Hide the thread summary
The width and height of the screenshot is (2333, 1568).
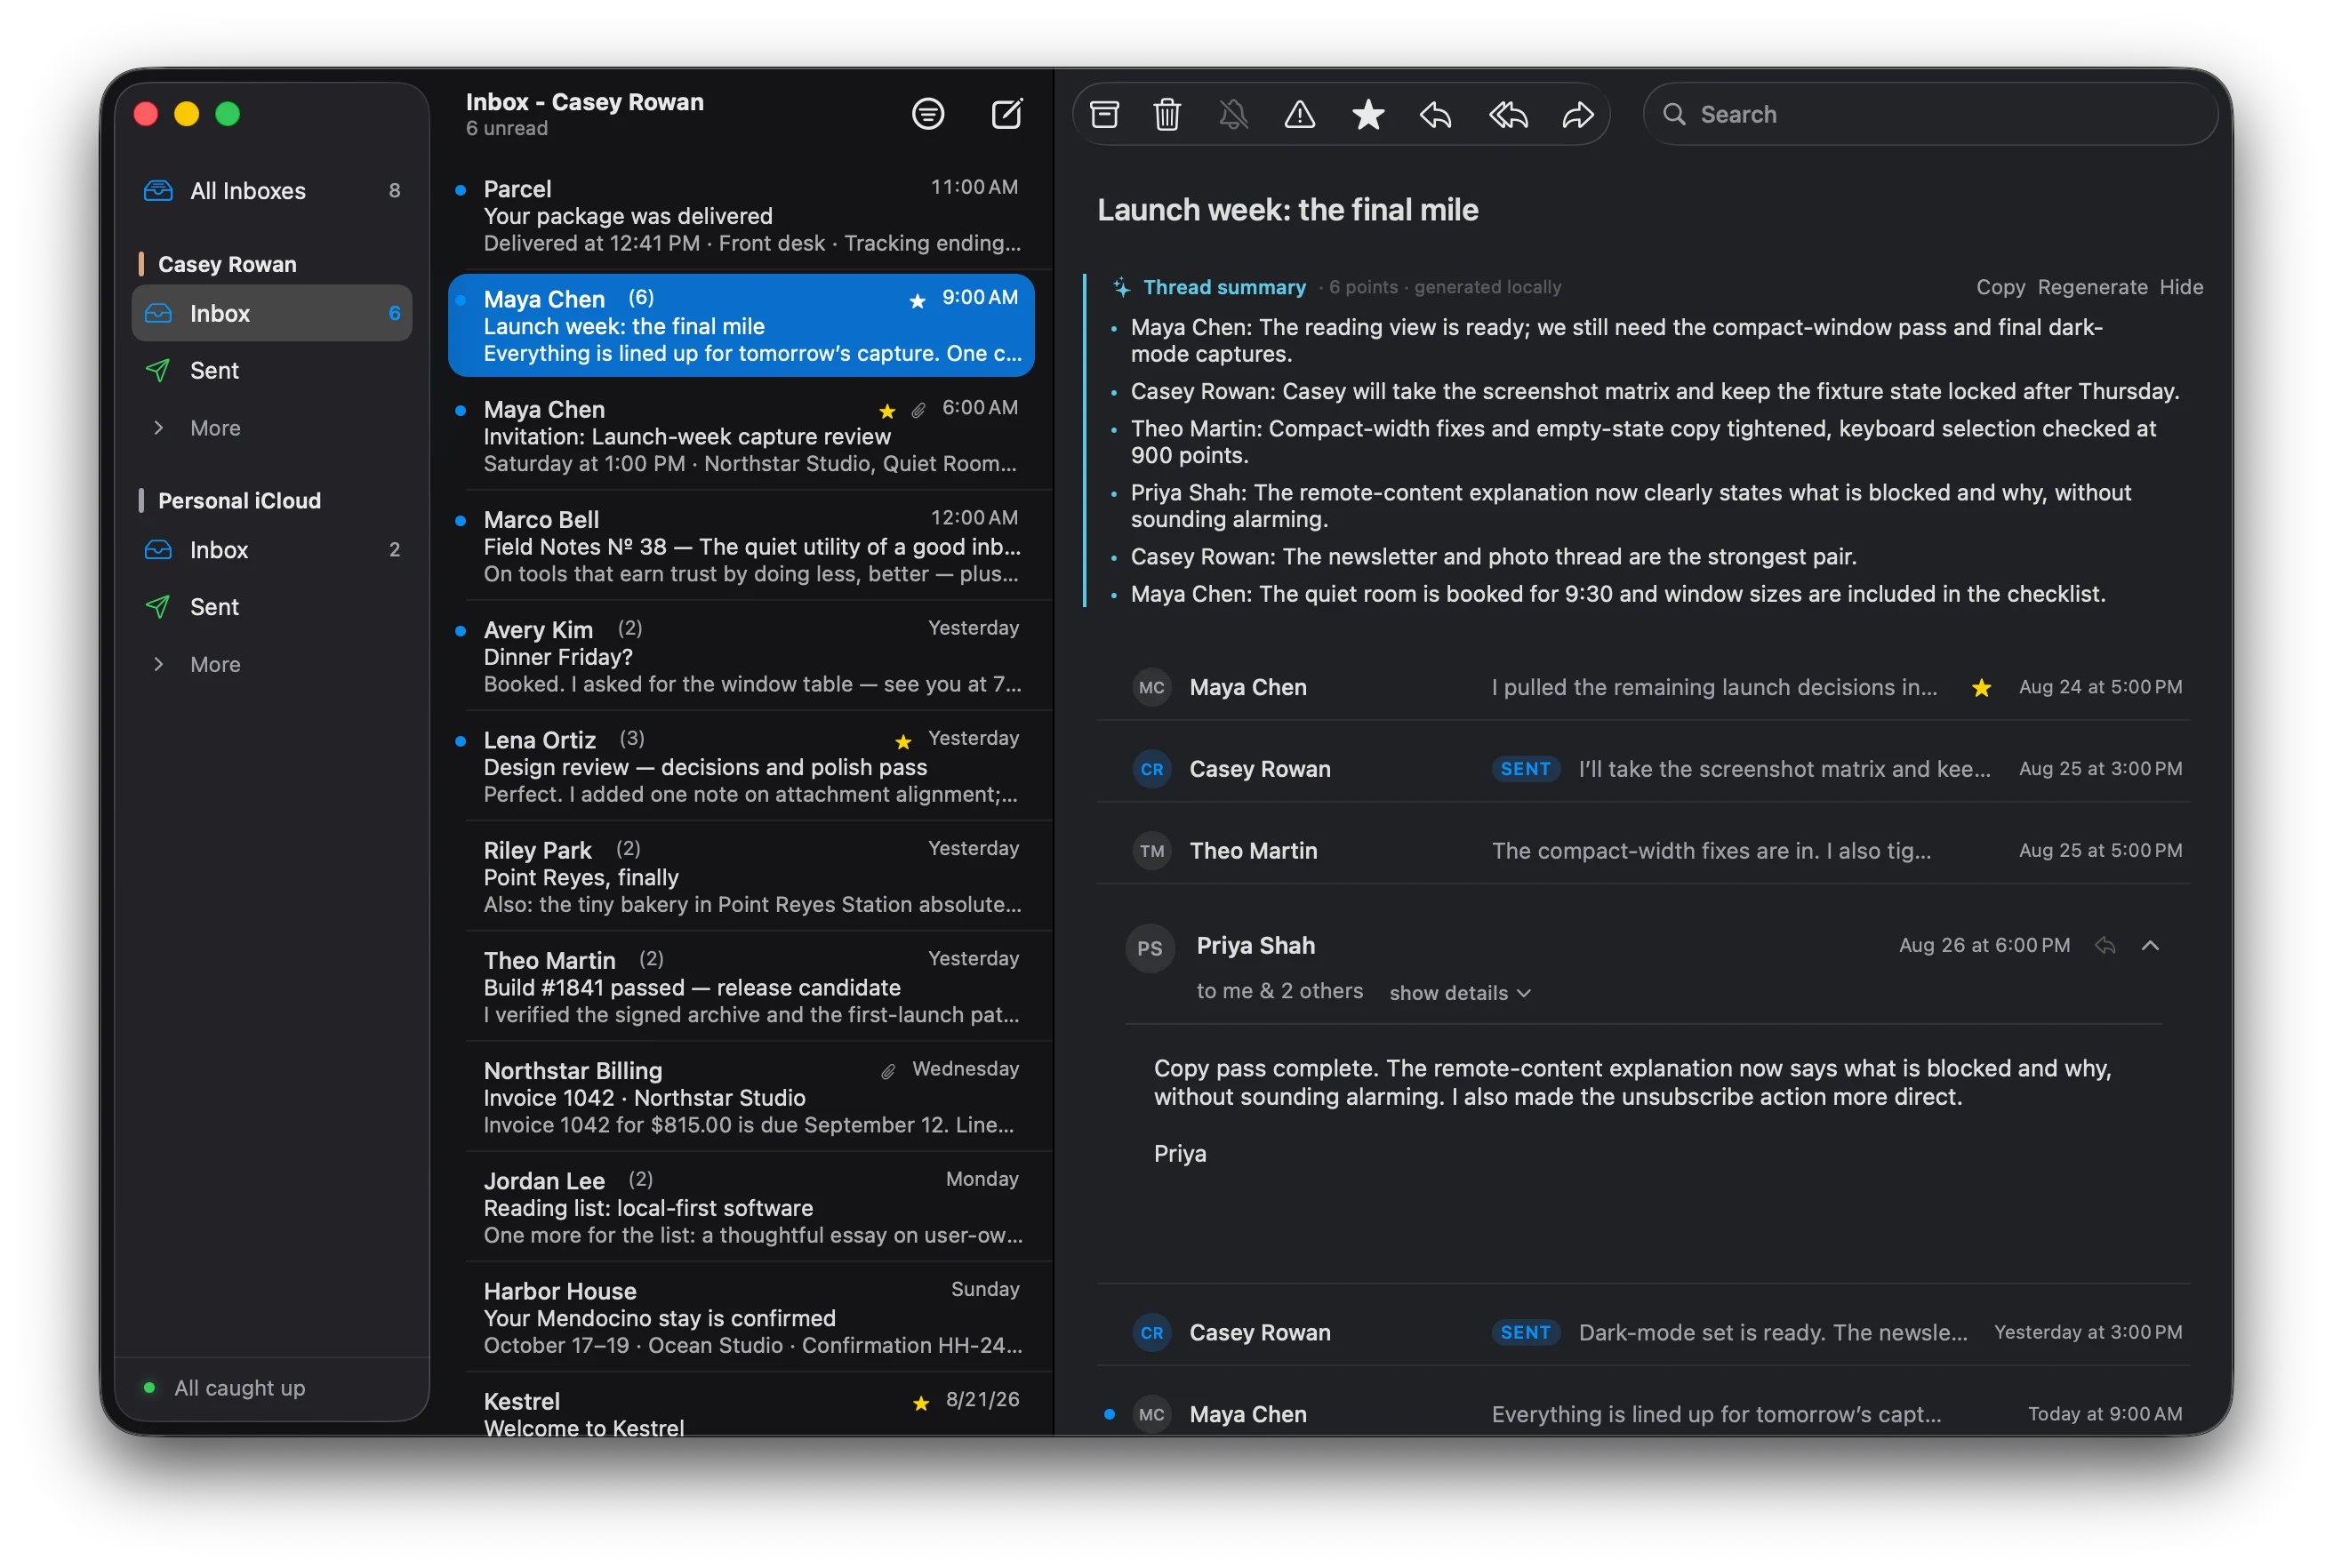pyautogui.click(x=2181, y=287)
